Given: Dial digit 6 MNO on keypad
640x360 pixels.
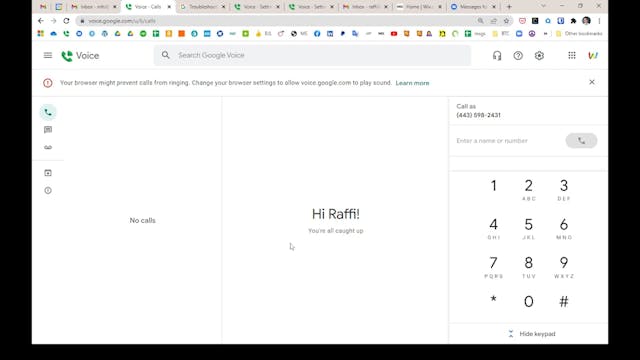Looking at the screenshot, I should [x=564, y=229].
